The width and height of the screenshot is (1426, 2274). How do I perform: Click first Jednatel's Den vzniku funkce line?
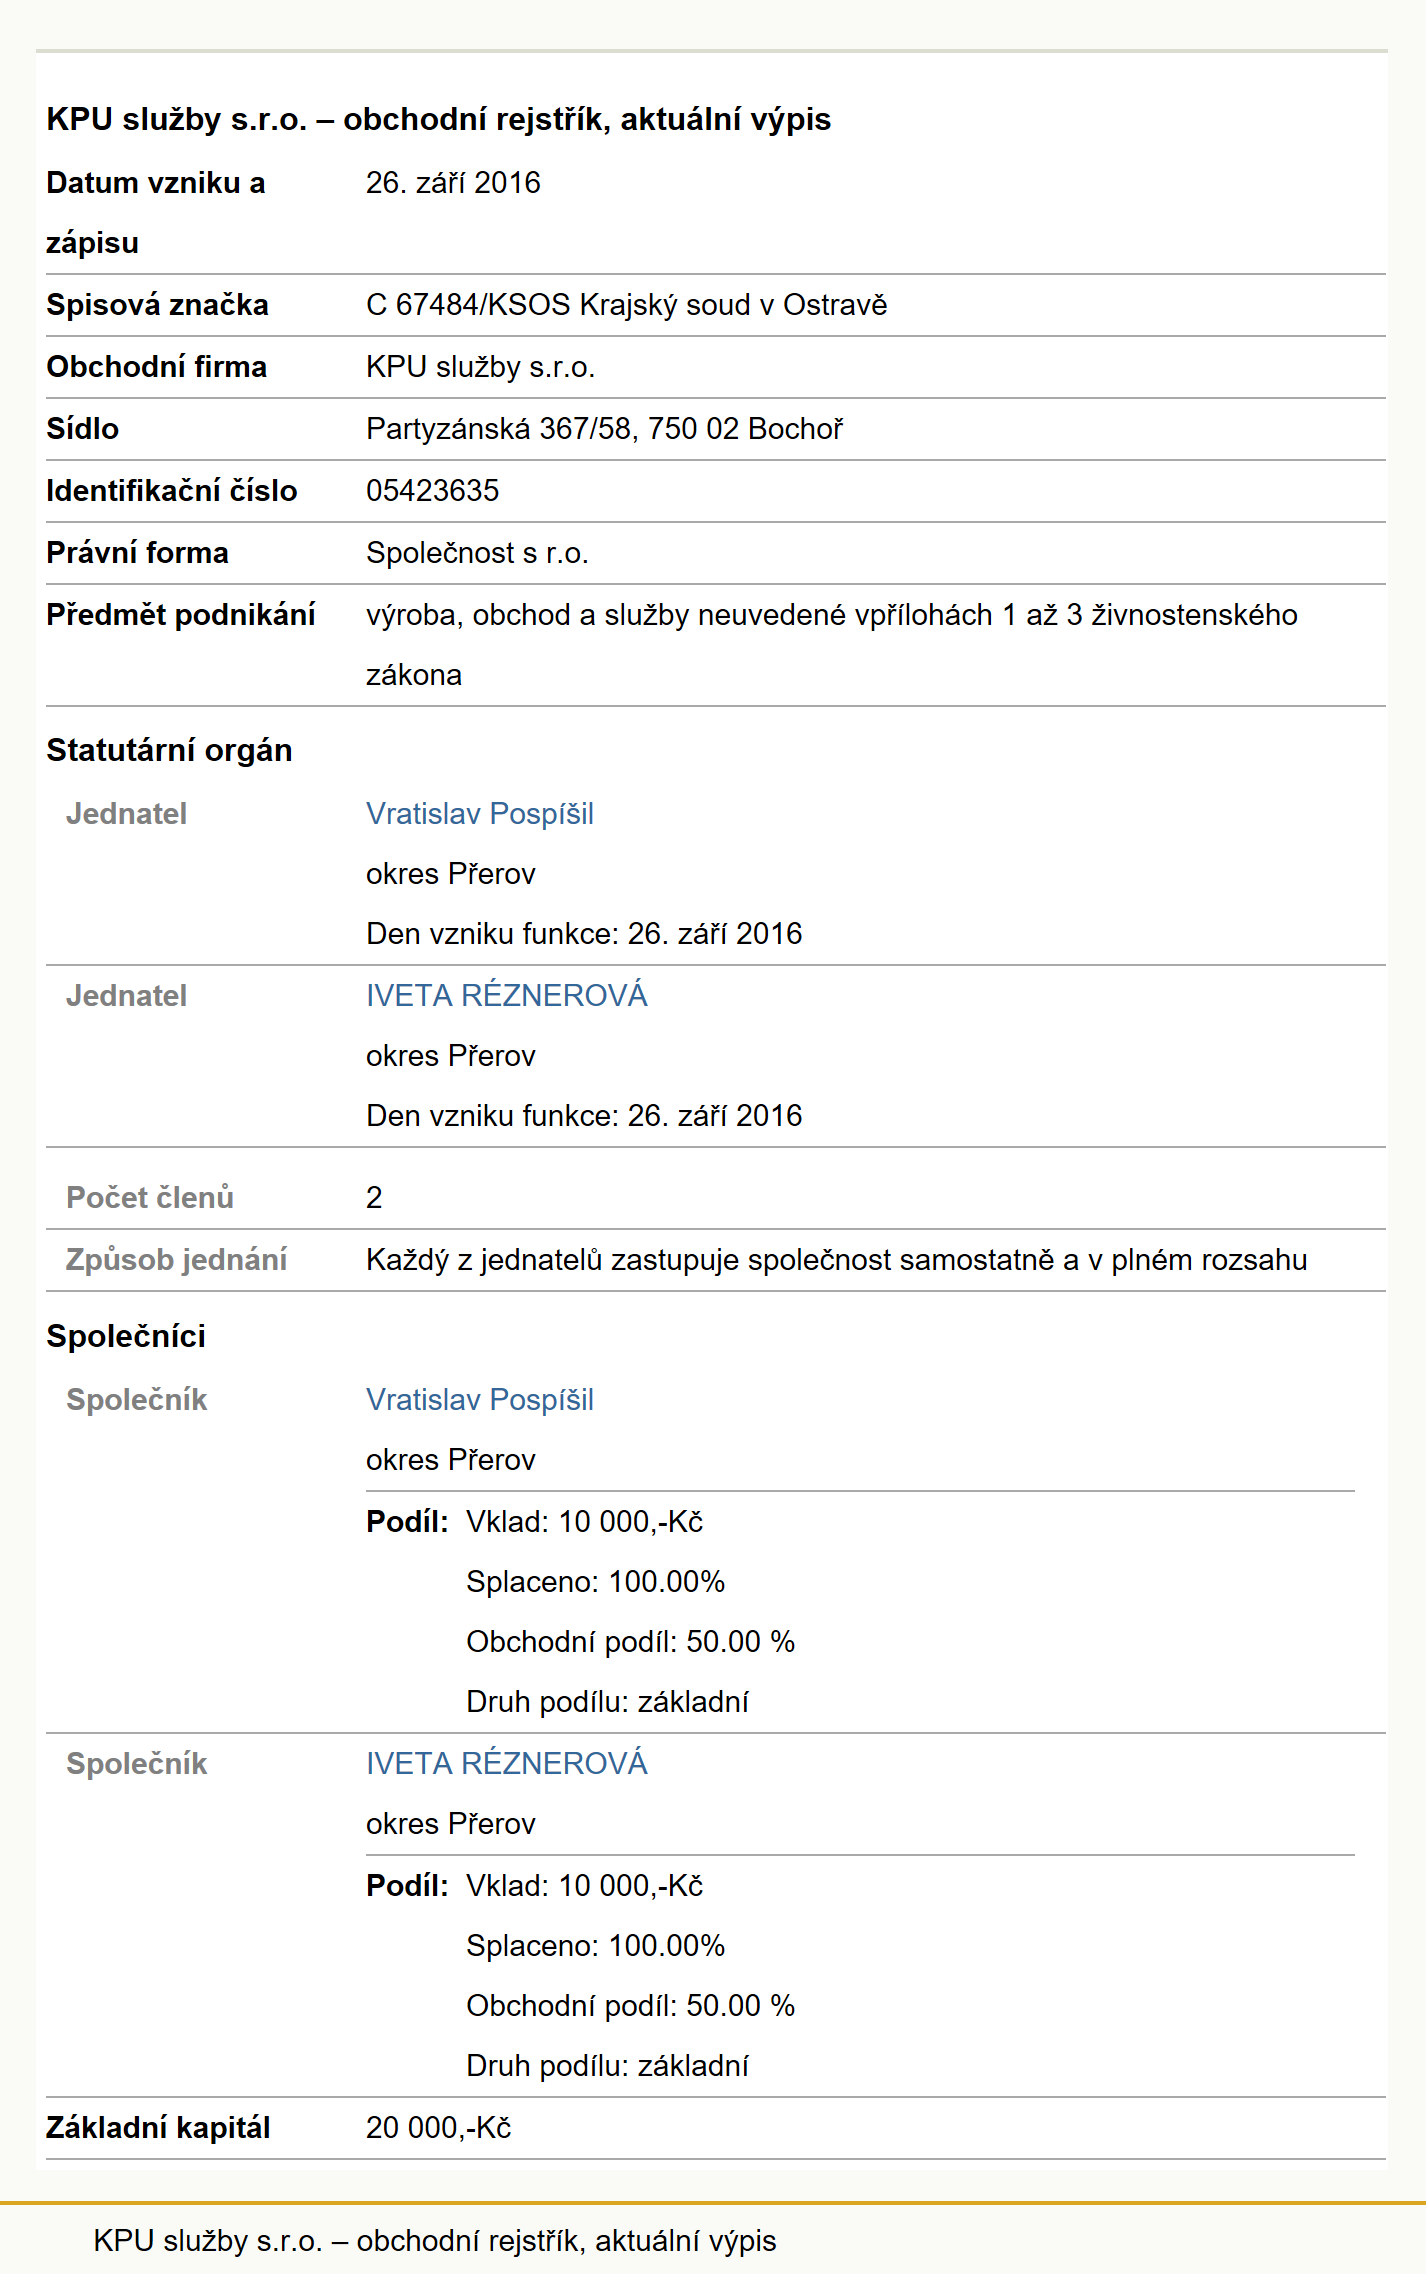[x=584, y=934]
